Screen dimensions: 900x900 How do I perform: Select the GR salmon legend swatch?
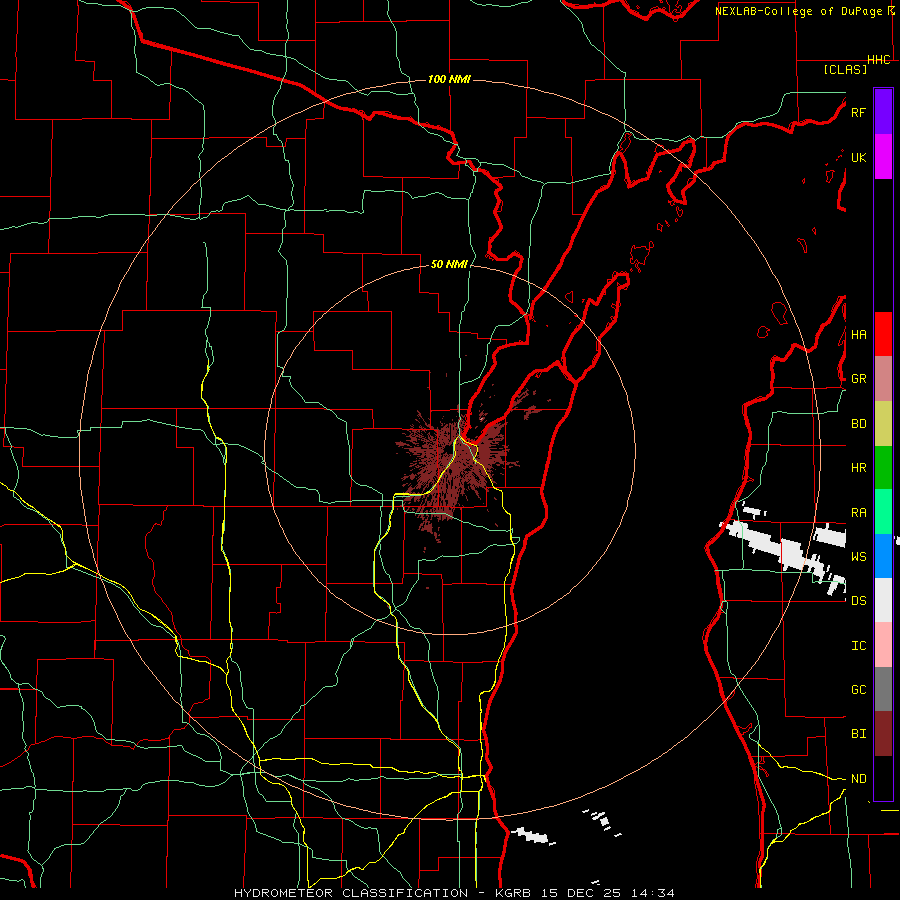883,378
